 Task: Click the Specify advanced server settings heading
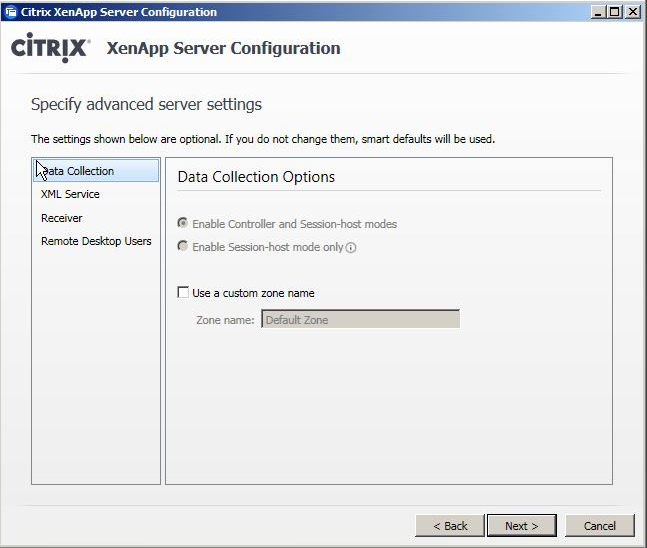coord(146,104)
